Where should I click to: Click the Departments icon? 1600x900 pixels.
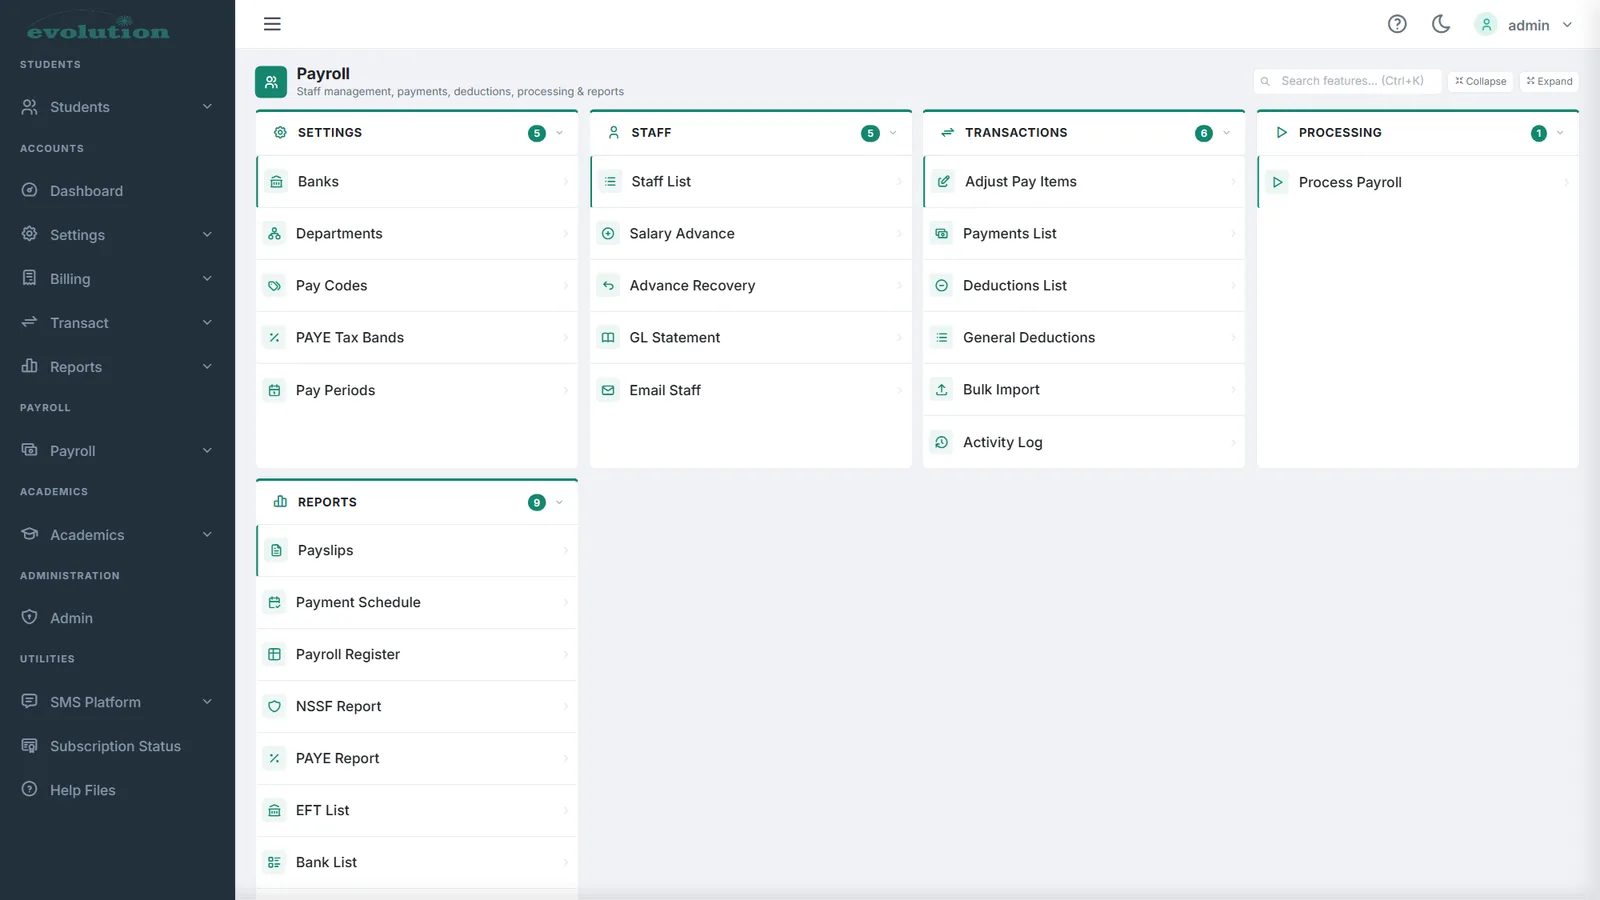click(x=274, y=234)
